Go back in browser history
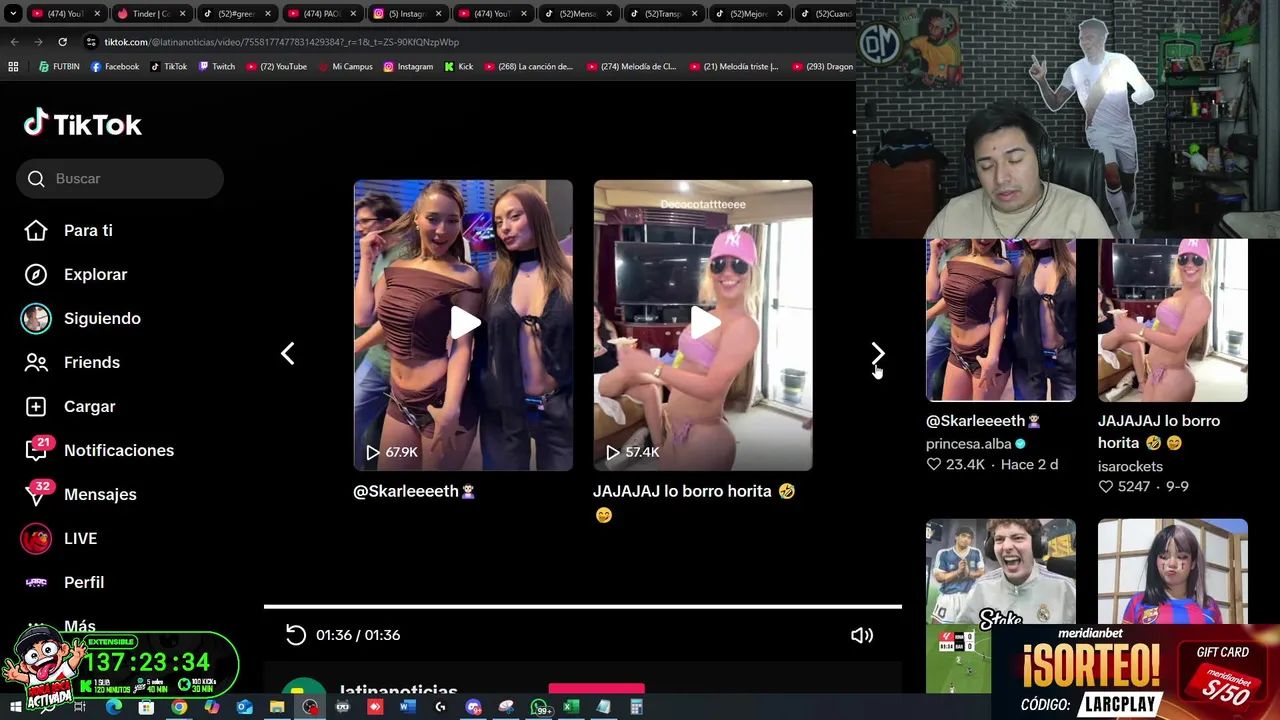This screenshot has width=1280, height=720. [x=14, y=42]
